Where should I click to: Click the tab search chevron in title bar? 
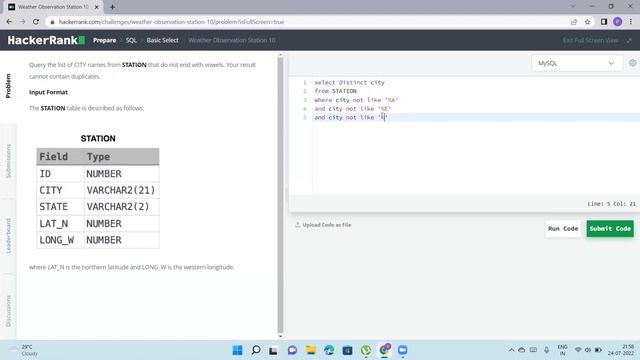(x=573, y=7)
